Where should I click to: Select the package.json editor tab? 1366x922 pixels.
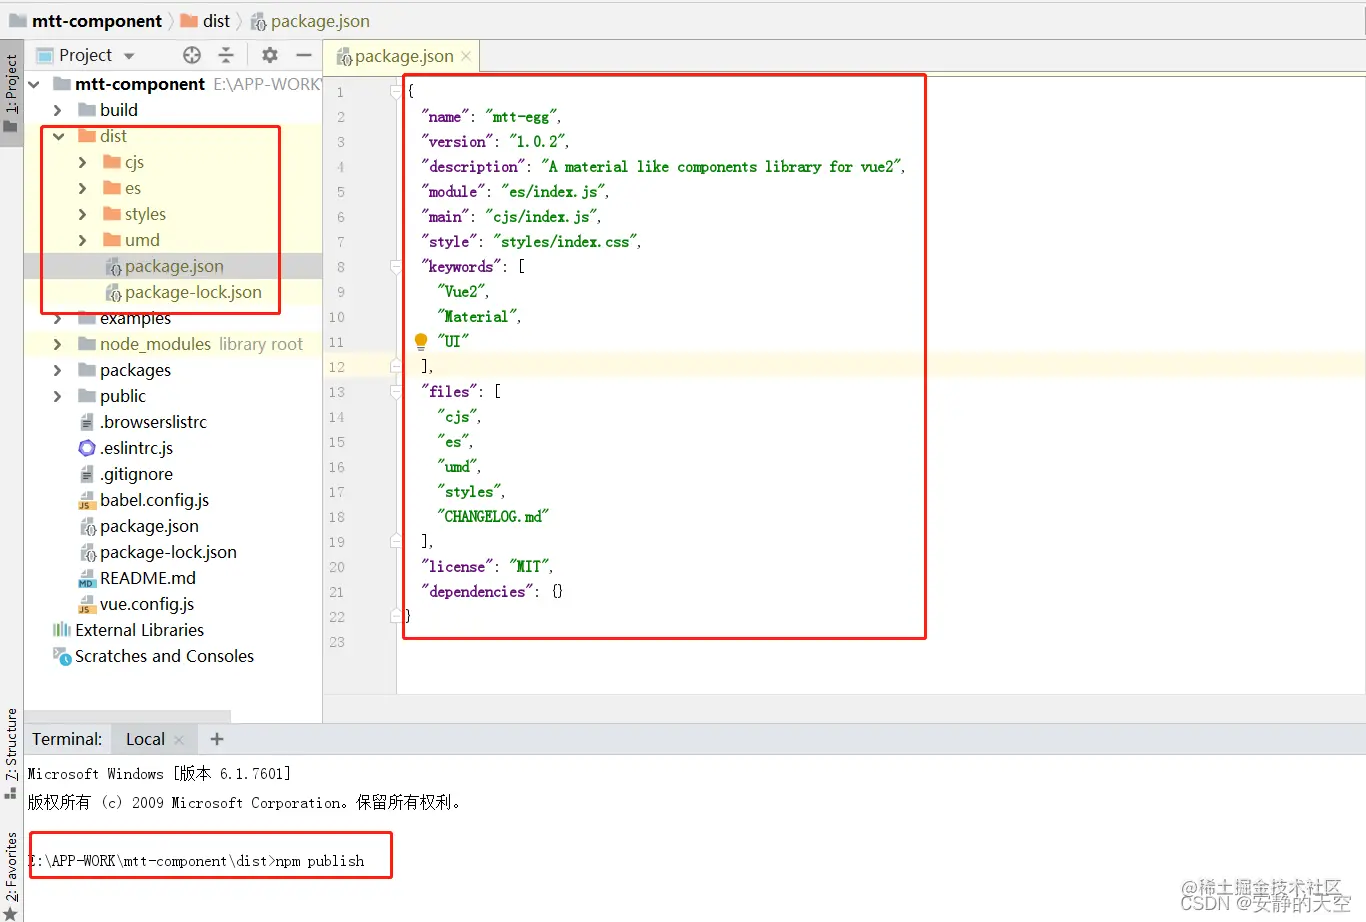(x=403, y=56)
